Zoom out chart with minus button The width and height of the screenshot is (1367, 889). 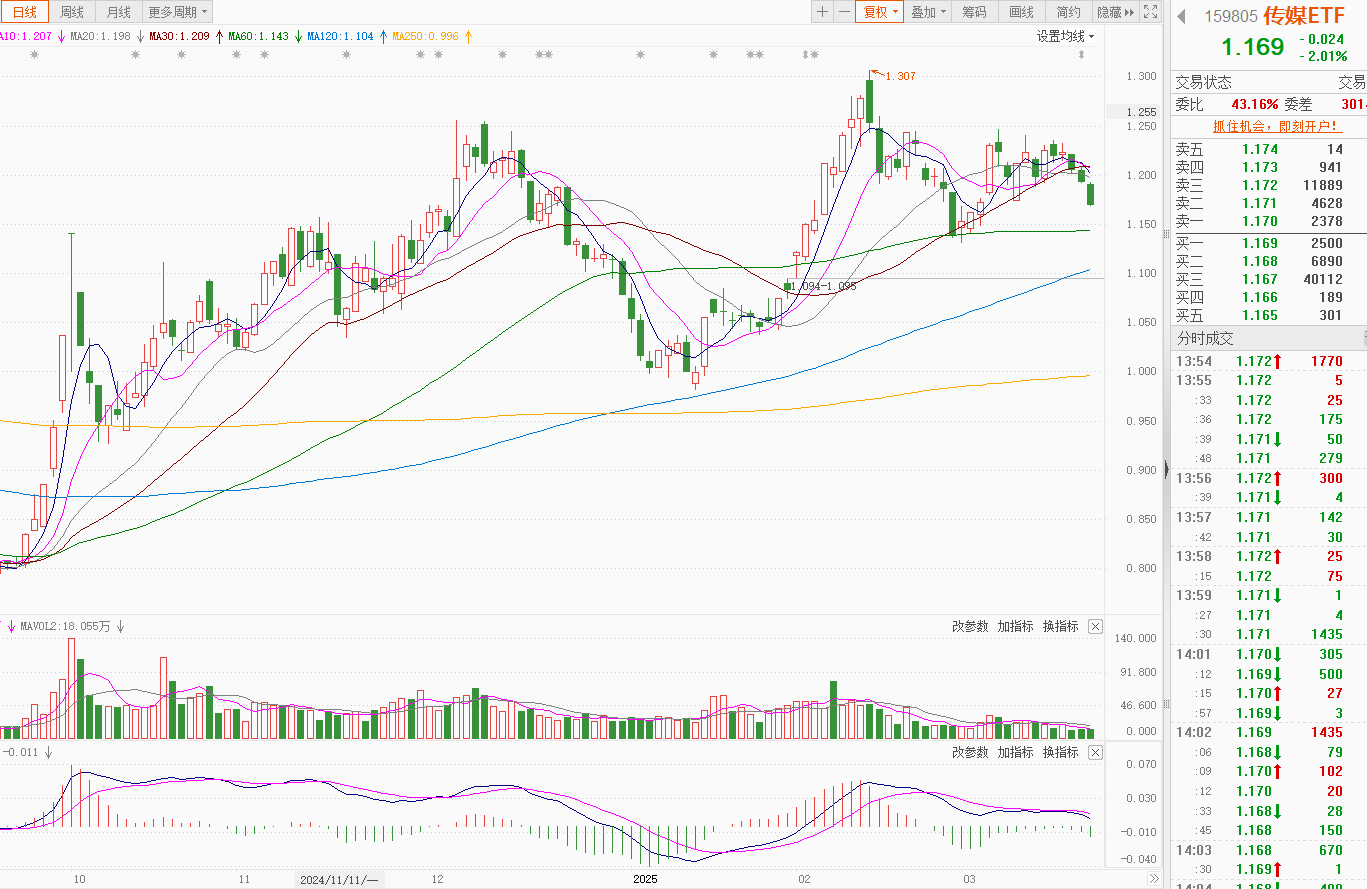point(844,12)
